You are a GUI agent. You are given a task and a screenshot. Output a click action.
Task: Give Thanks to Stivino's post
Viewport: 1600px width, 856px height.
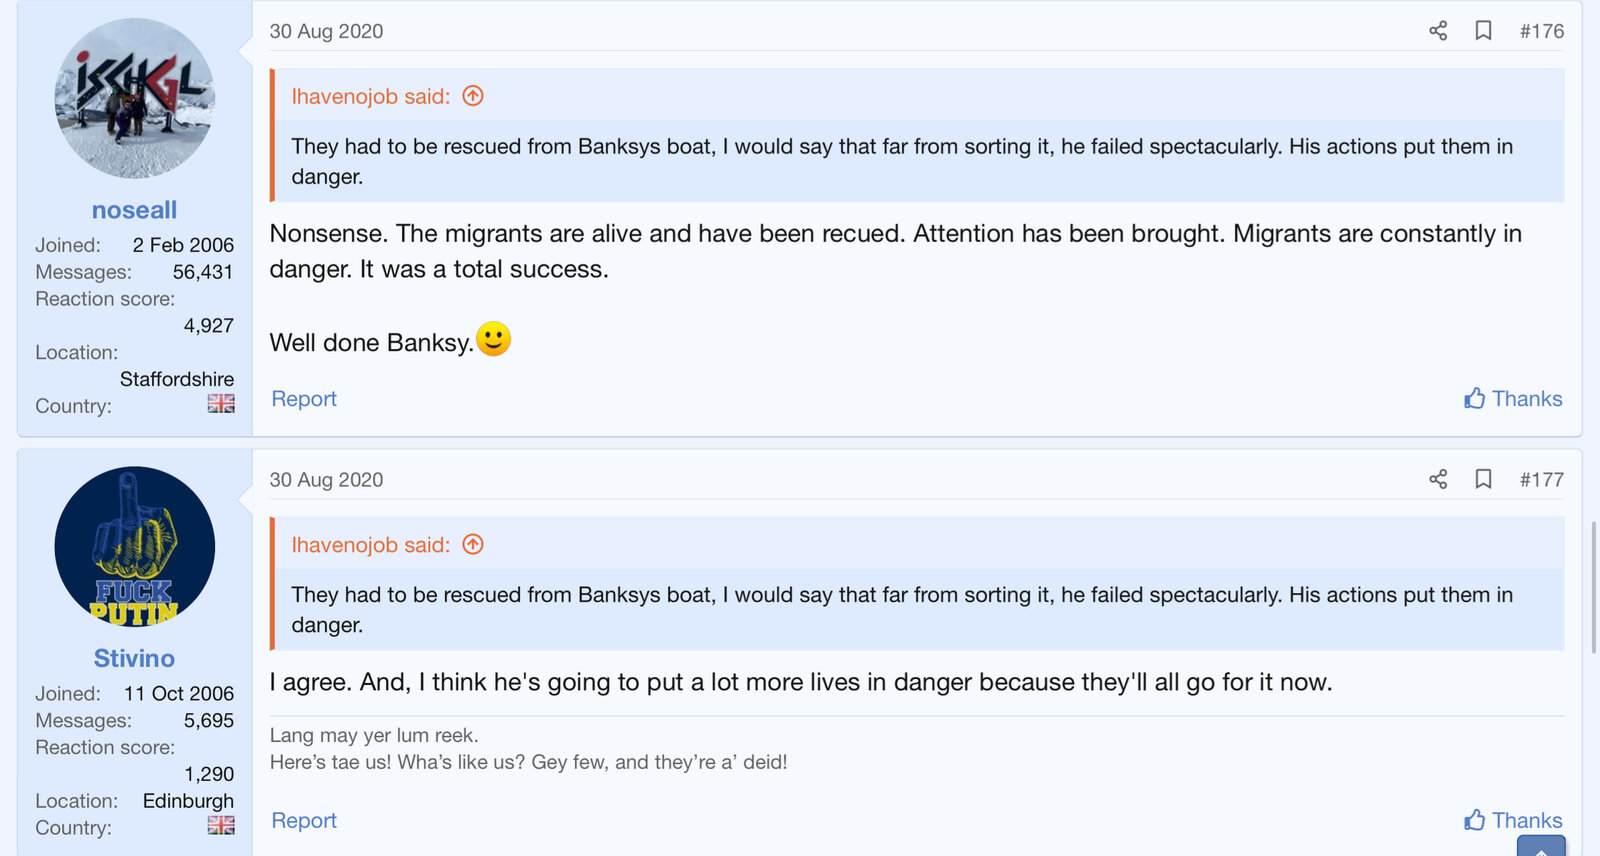[1513, 821]
